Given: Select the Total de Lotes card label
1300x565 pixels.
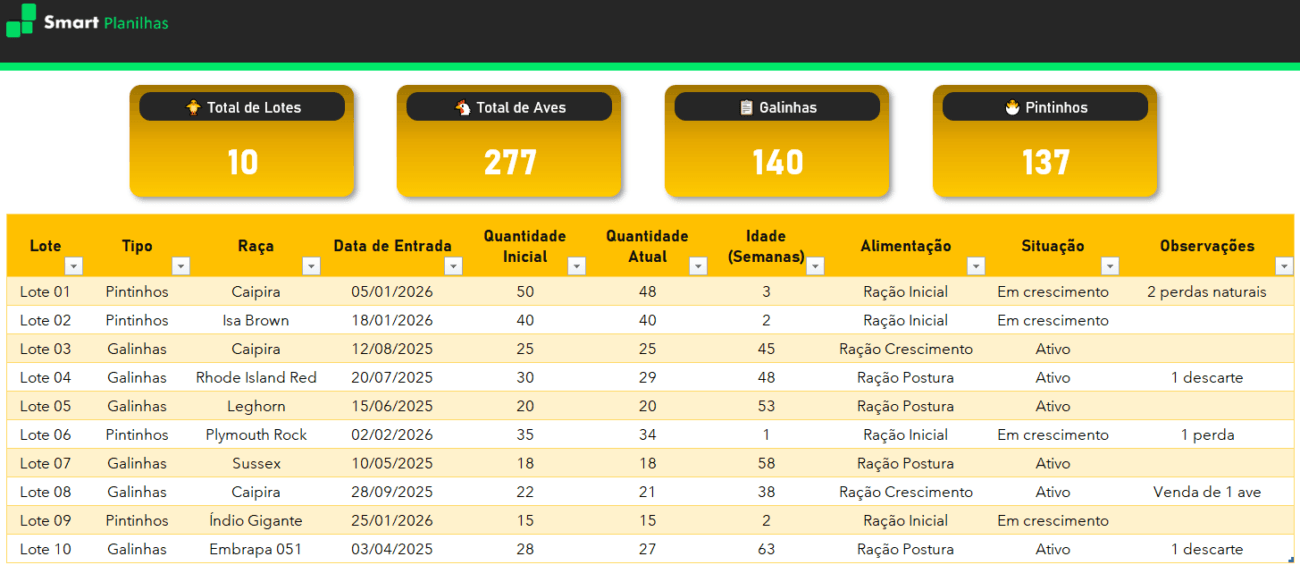Looking at the screenshot, I should pyautogui.click(x=254, y=107).
